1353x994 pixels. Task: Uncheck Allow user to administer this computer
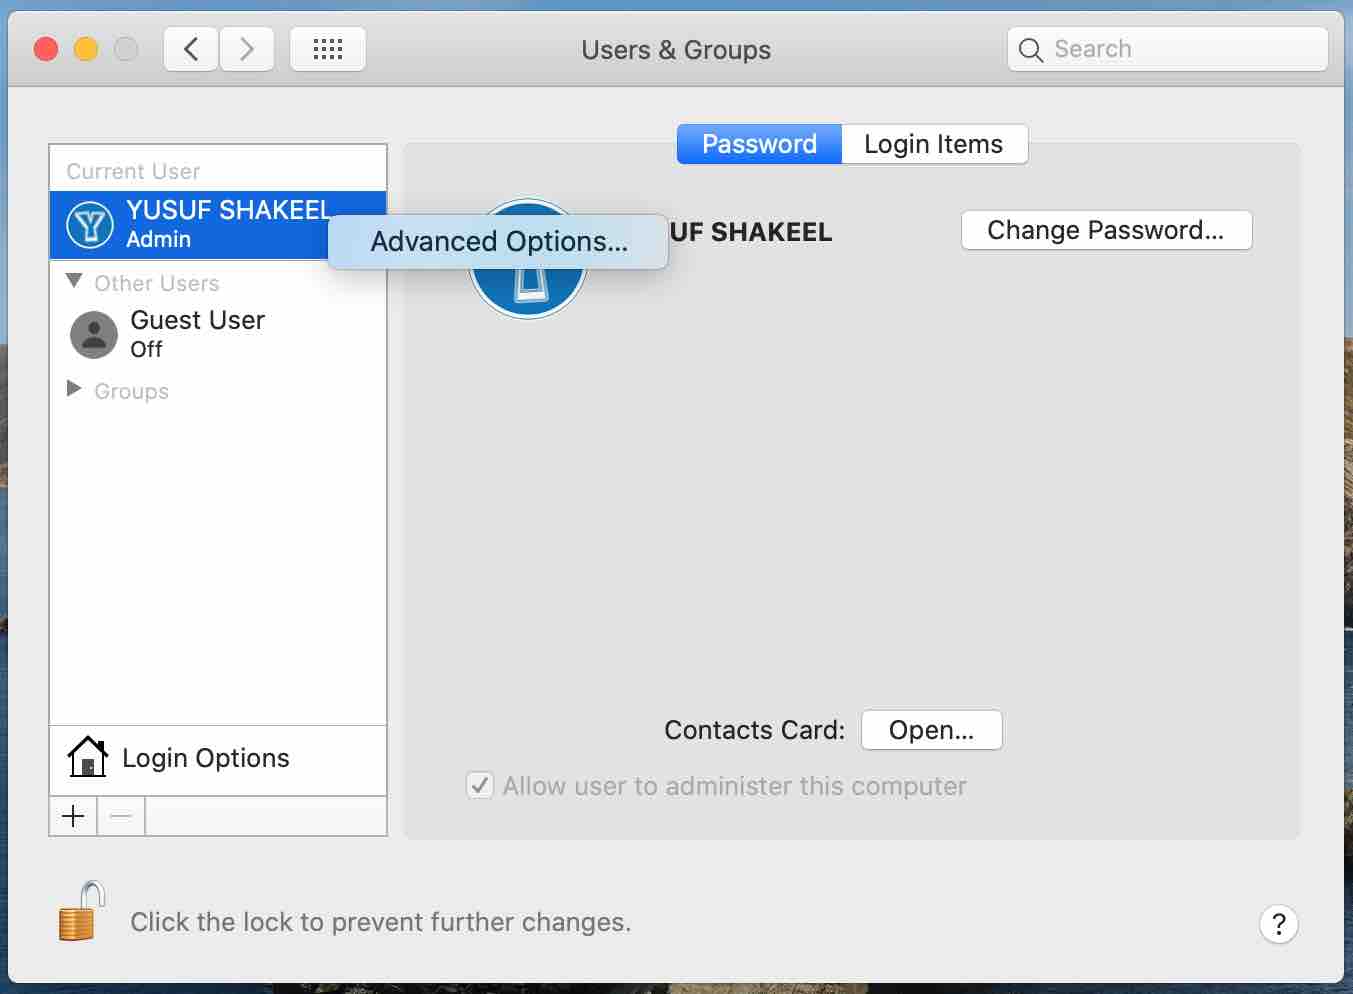[x=480, y=786]
